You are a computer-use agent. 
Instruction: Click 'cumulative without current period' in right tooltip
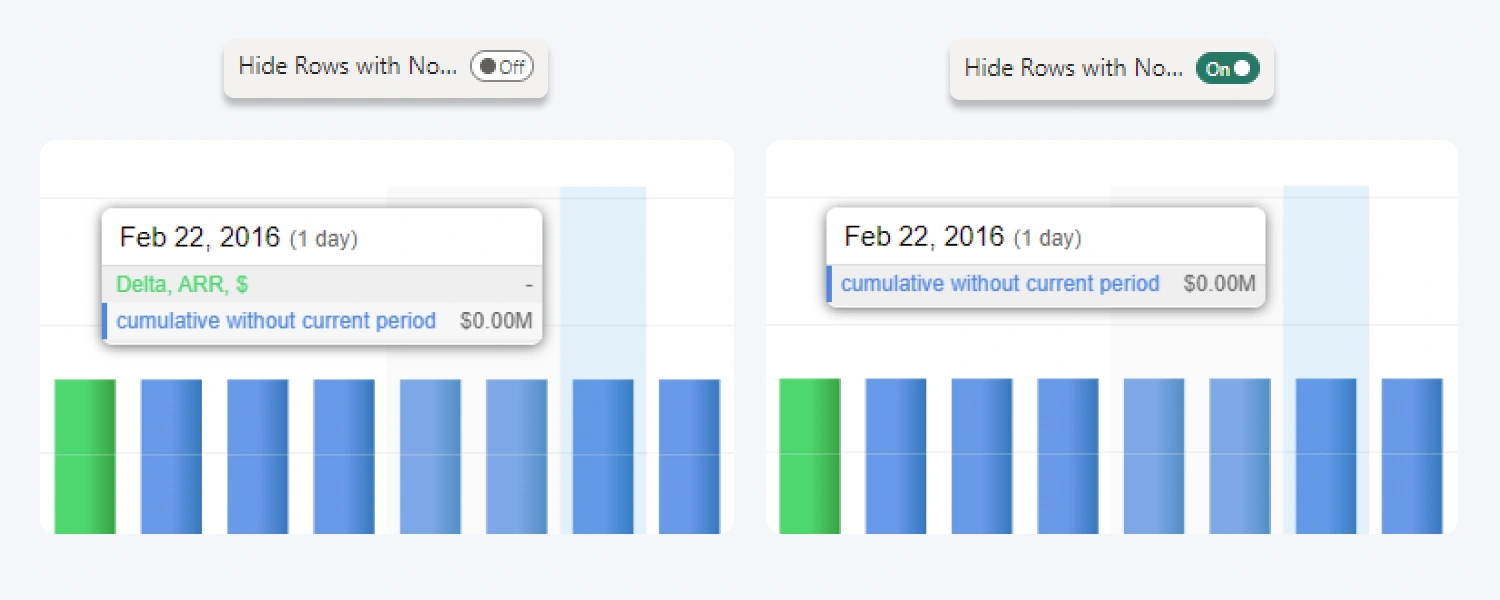click(1000, 284)
